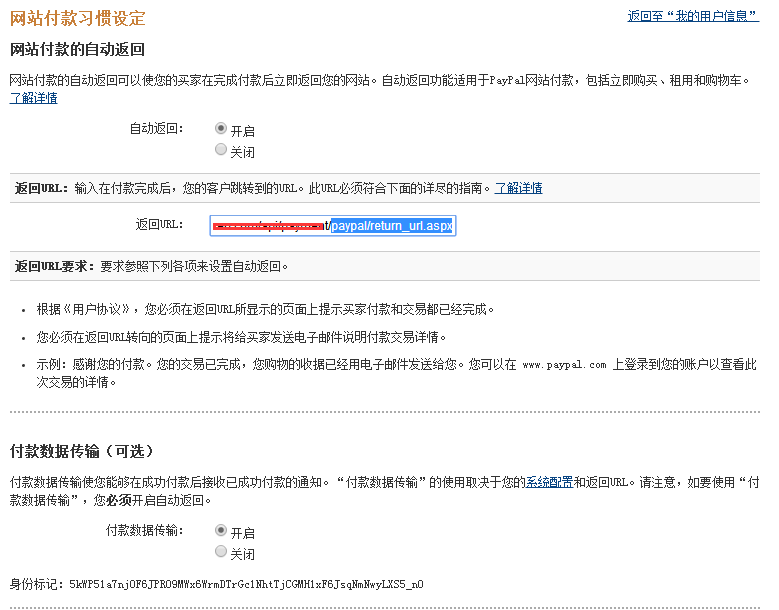Click the 返回URL要求 heading bar
The image size is (779, 610).
(x=150, y=266)
